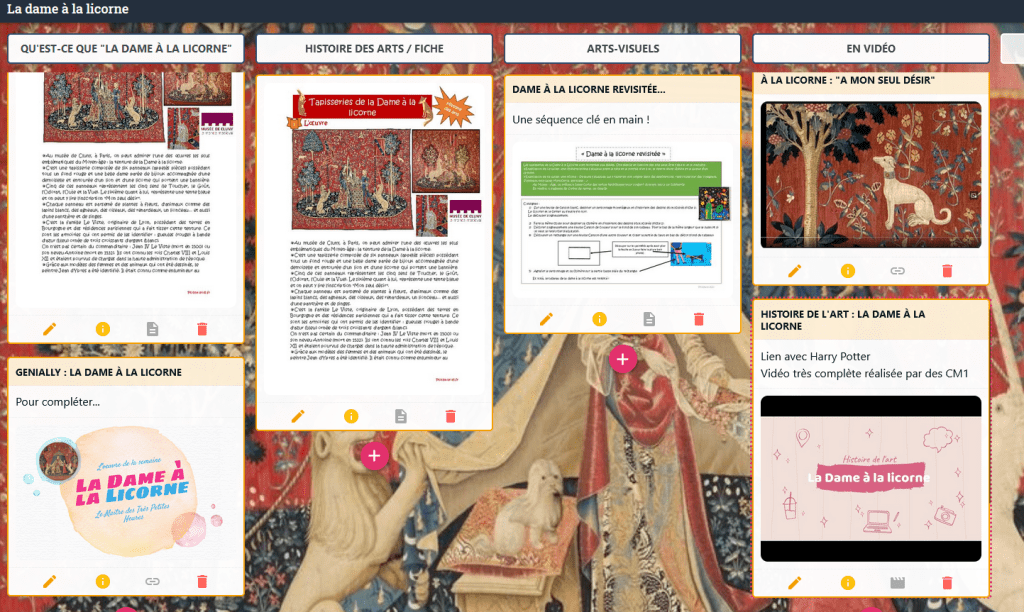Open link icon on A mon seul désir card
1024x612 pixels.
click(x=897, y=270)
